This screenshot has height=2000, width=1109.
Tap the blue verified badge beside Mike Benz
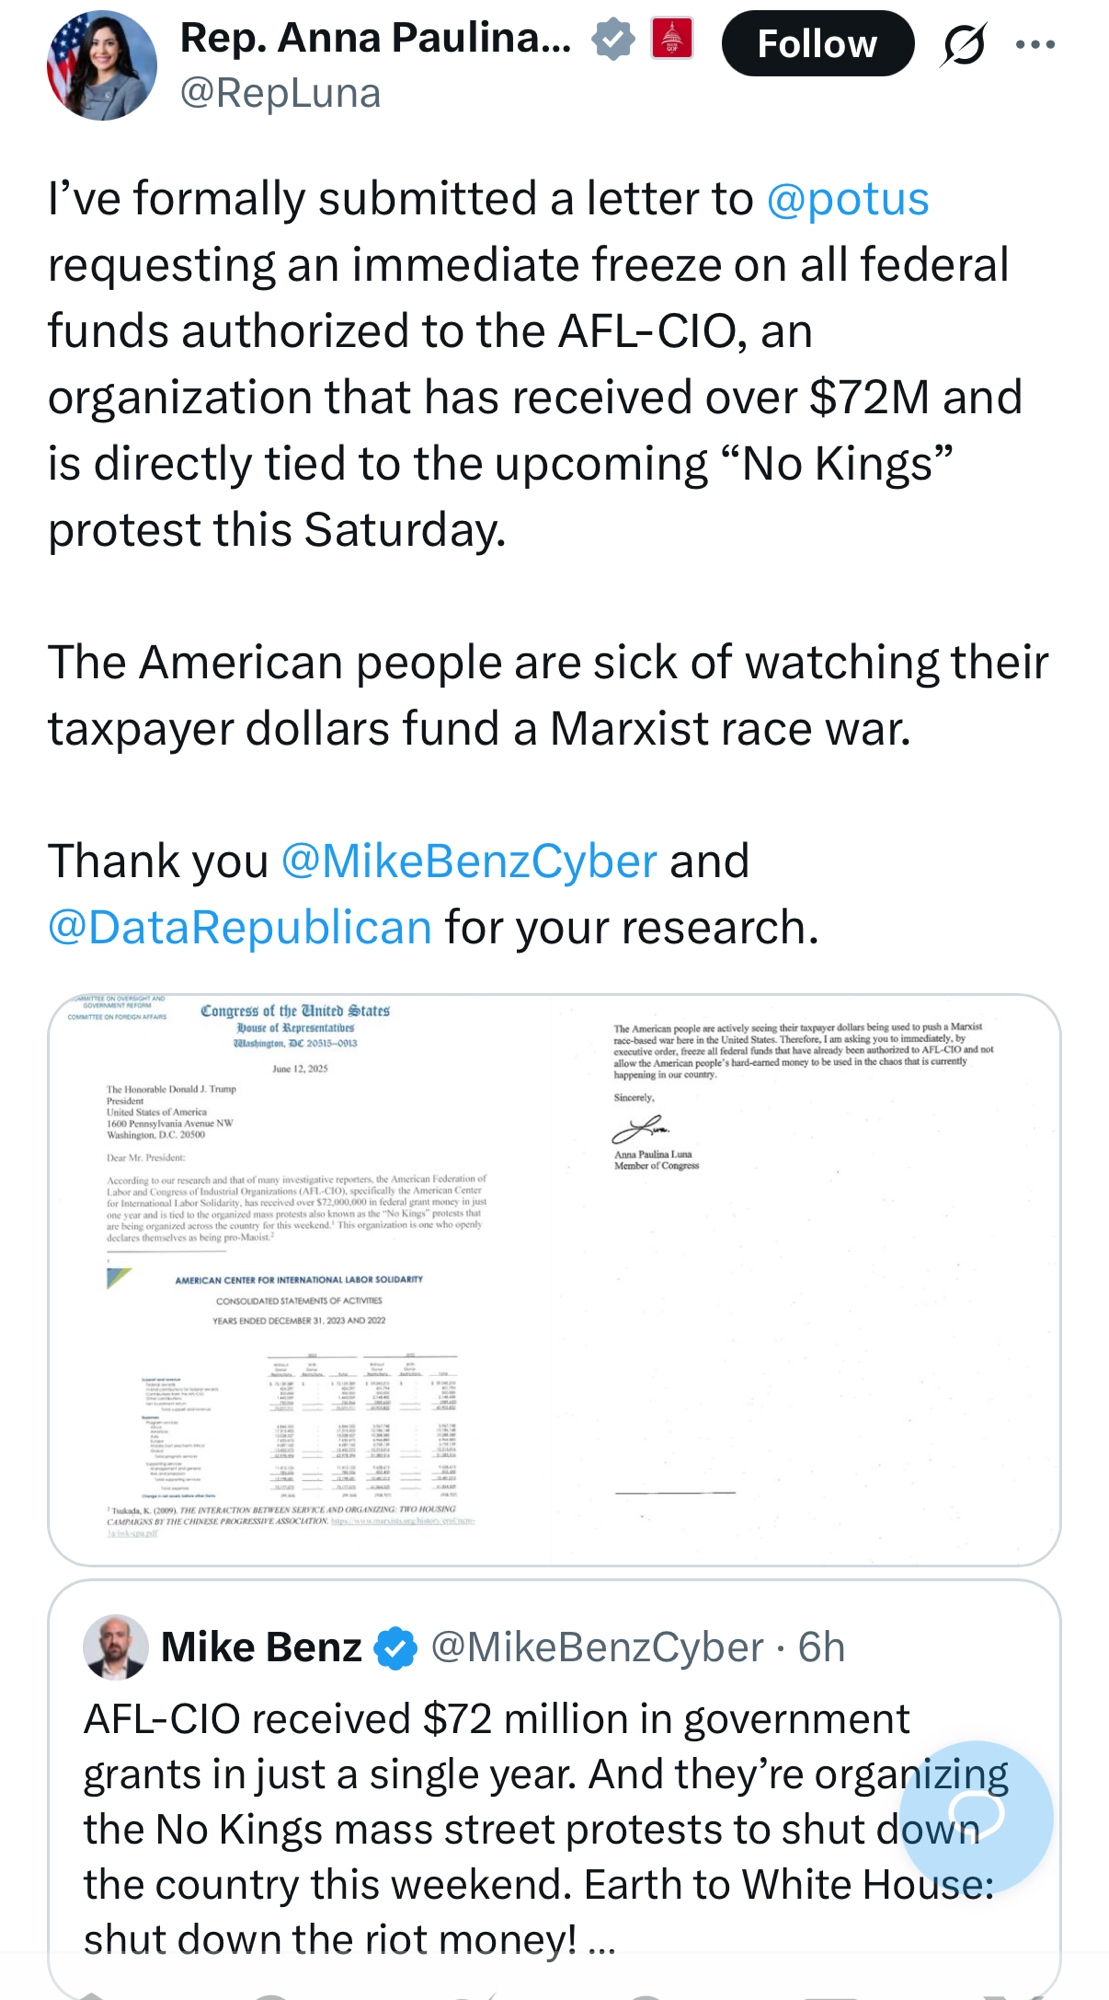(396, 1648)
